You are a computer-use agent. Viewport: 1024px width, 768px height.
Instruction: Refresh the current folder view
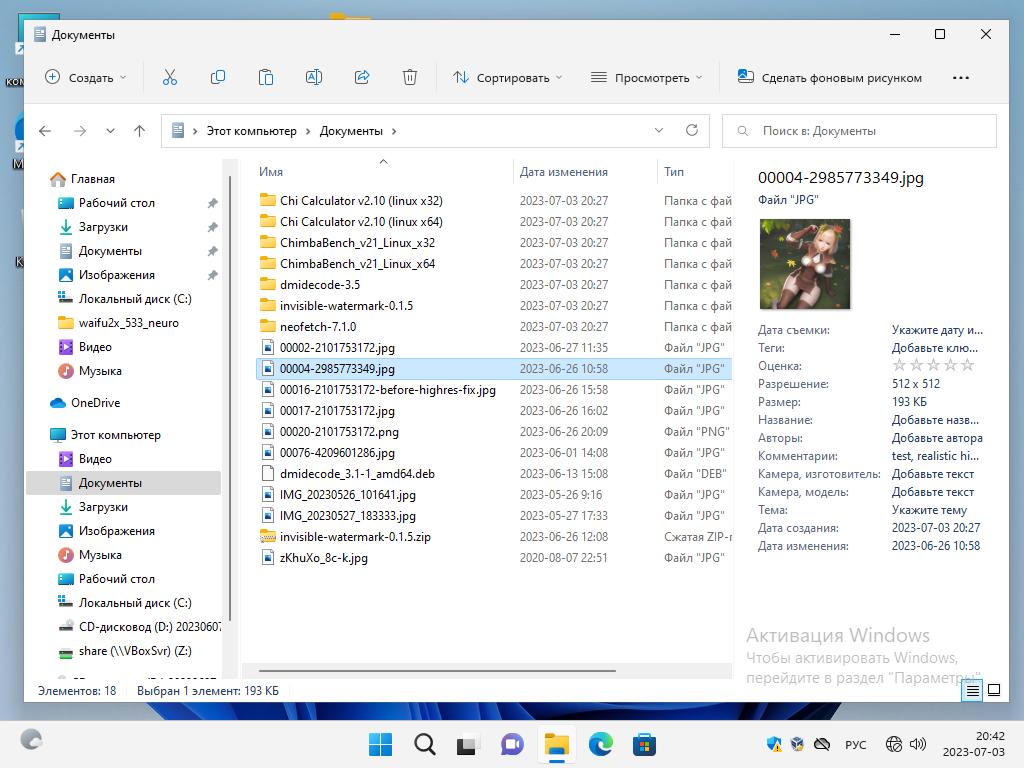pos(691,130)
